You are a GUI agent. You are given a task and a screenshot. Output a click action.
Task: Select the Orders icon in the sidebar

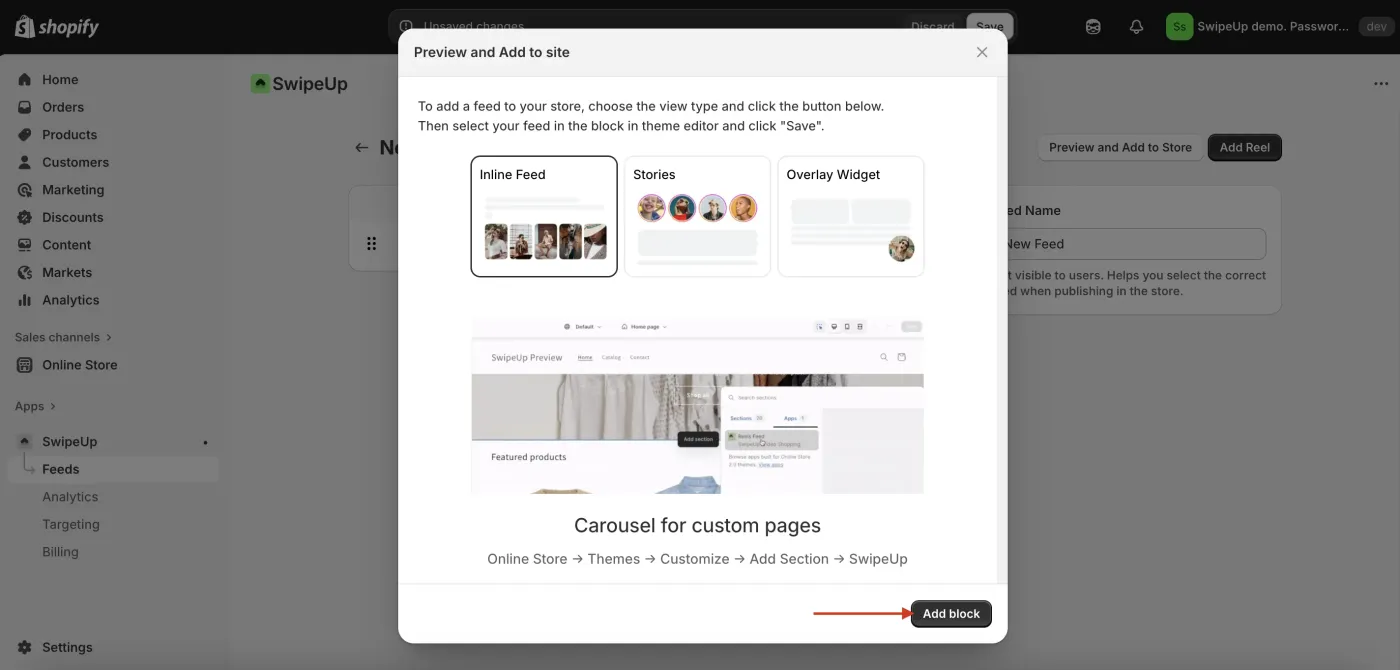point(24,106)
